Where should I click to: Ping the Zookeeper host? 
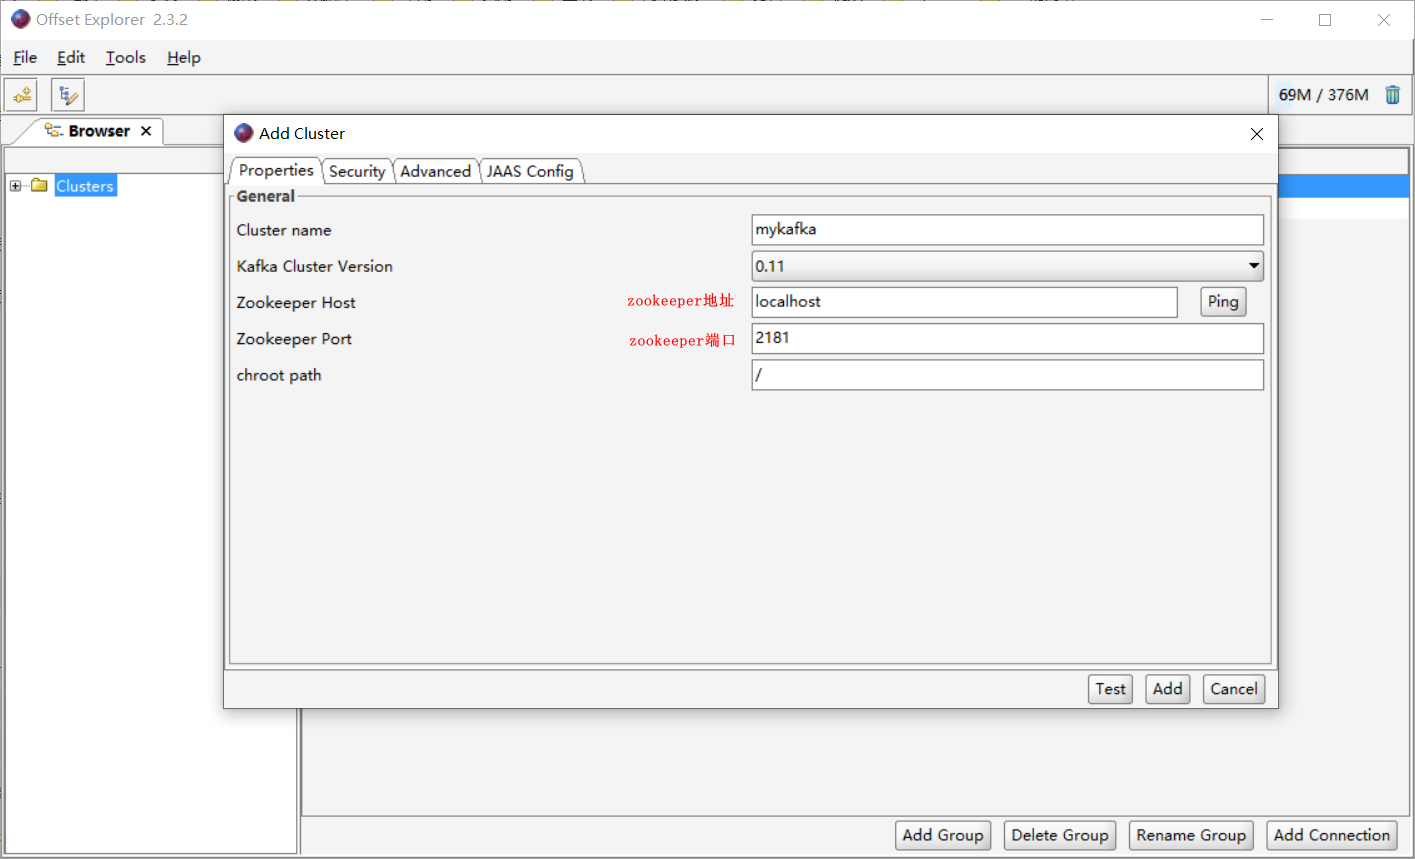click(1223, 302)
